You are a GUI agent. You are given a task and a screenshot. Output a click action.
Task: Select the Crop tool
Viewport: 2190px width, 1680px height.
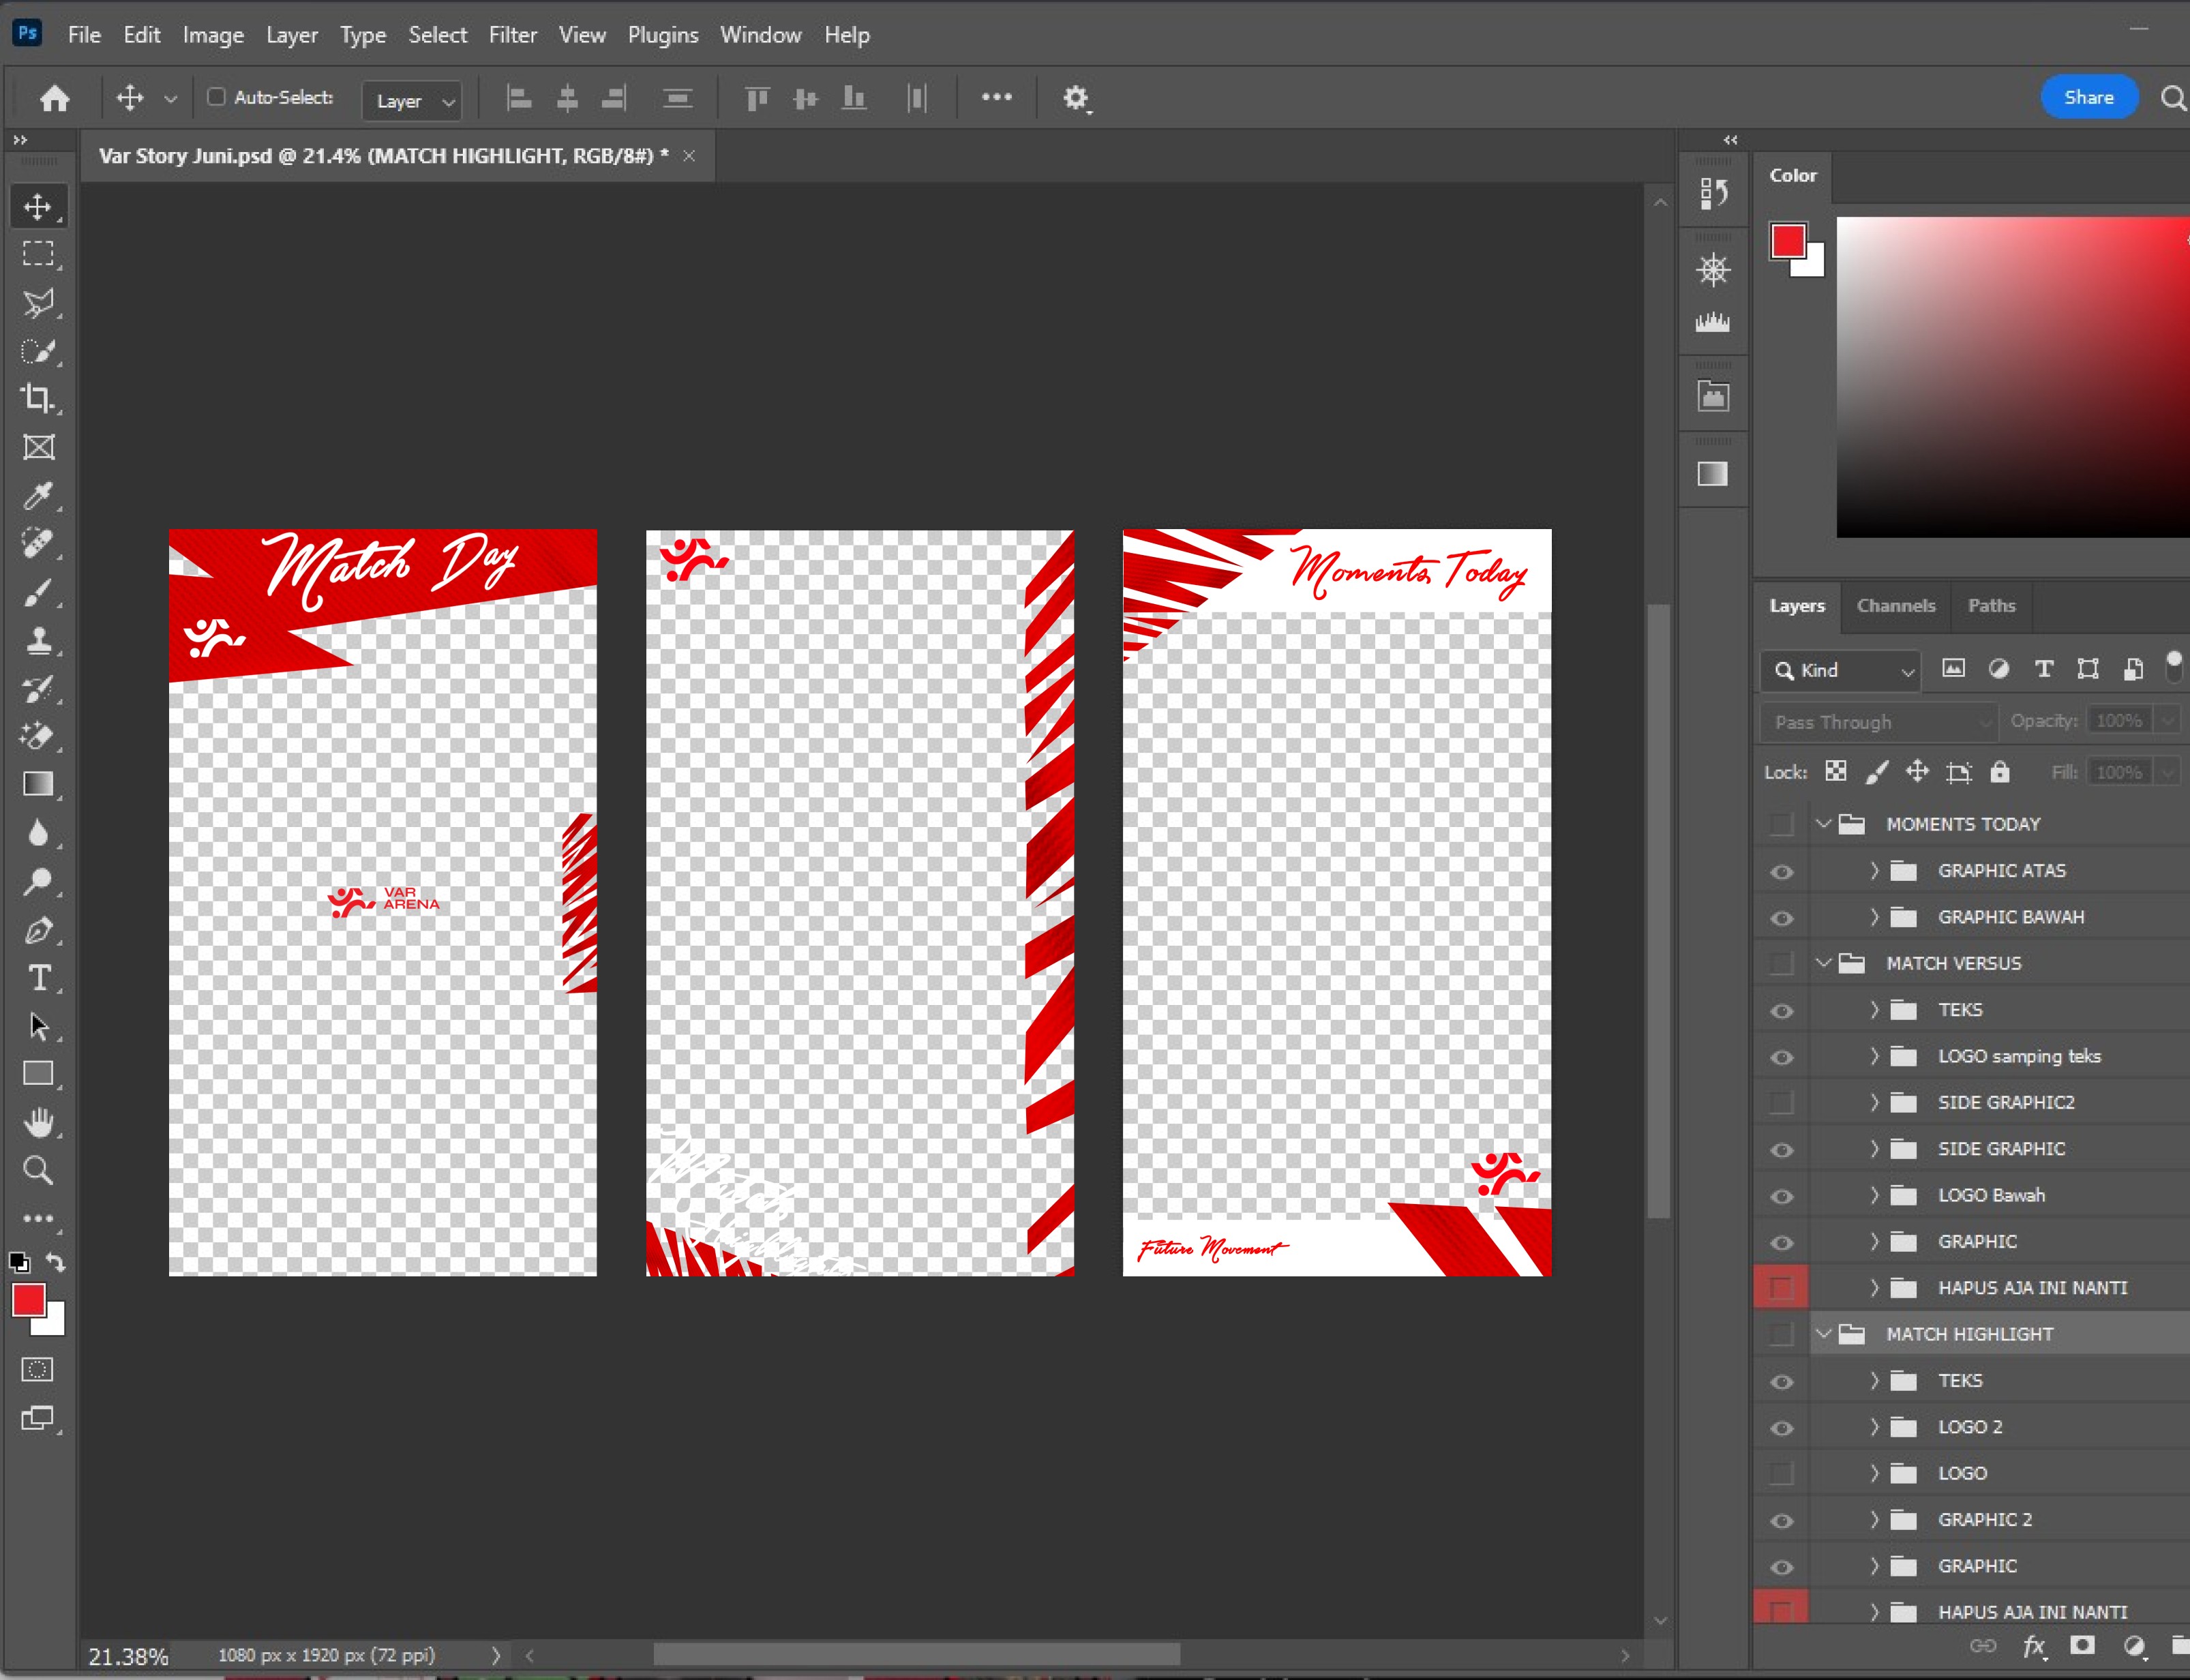[x=38, y=399]
